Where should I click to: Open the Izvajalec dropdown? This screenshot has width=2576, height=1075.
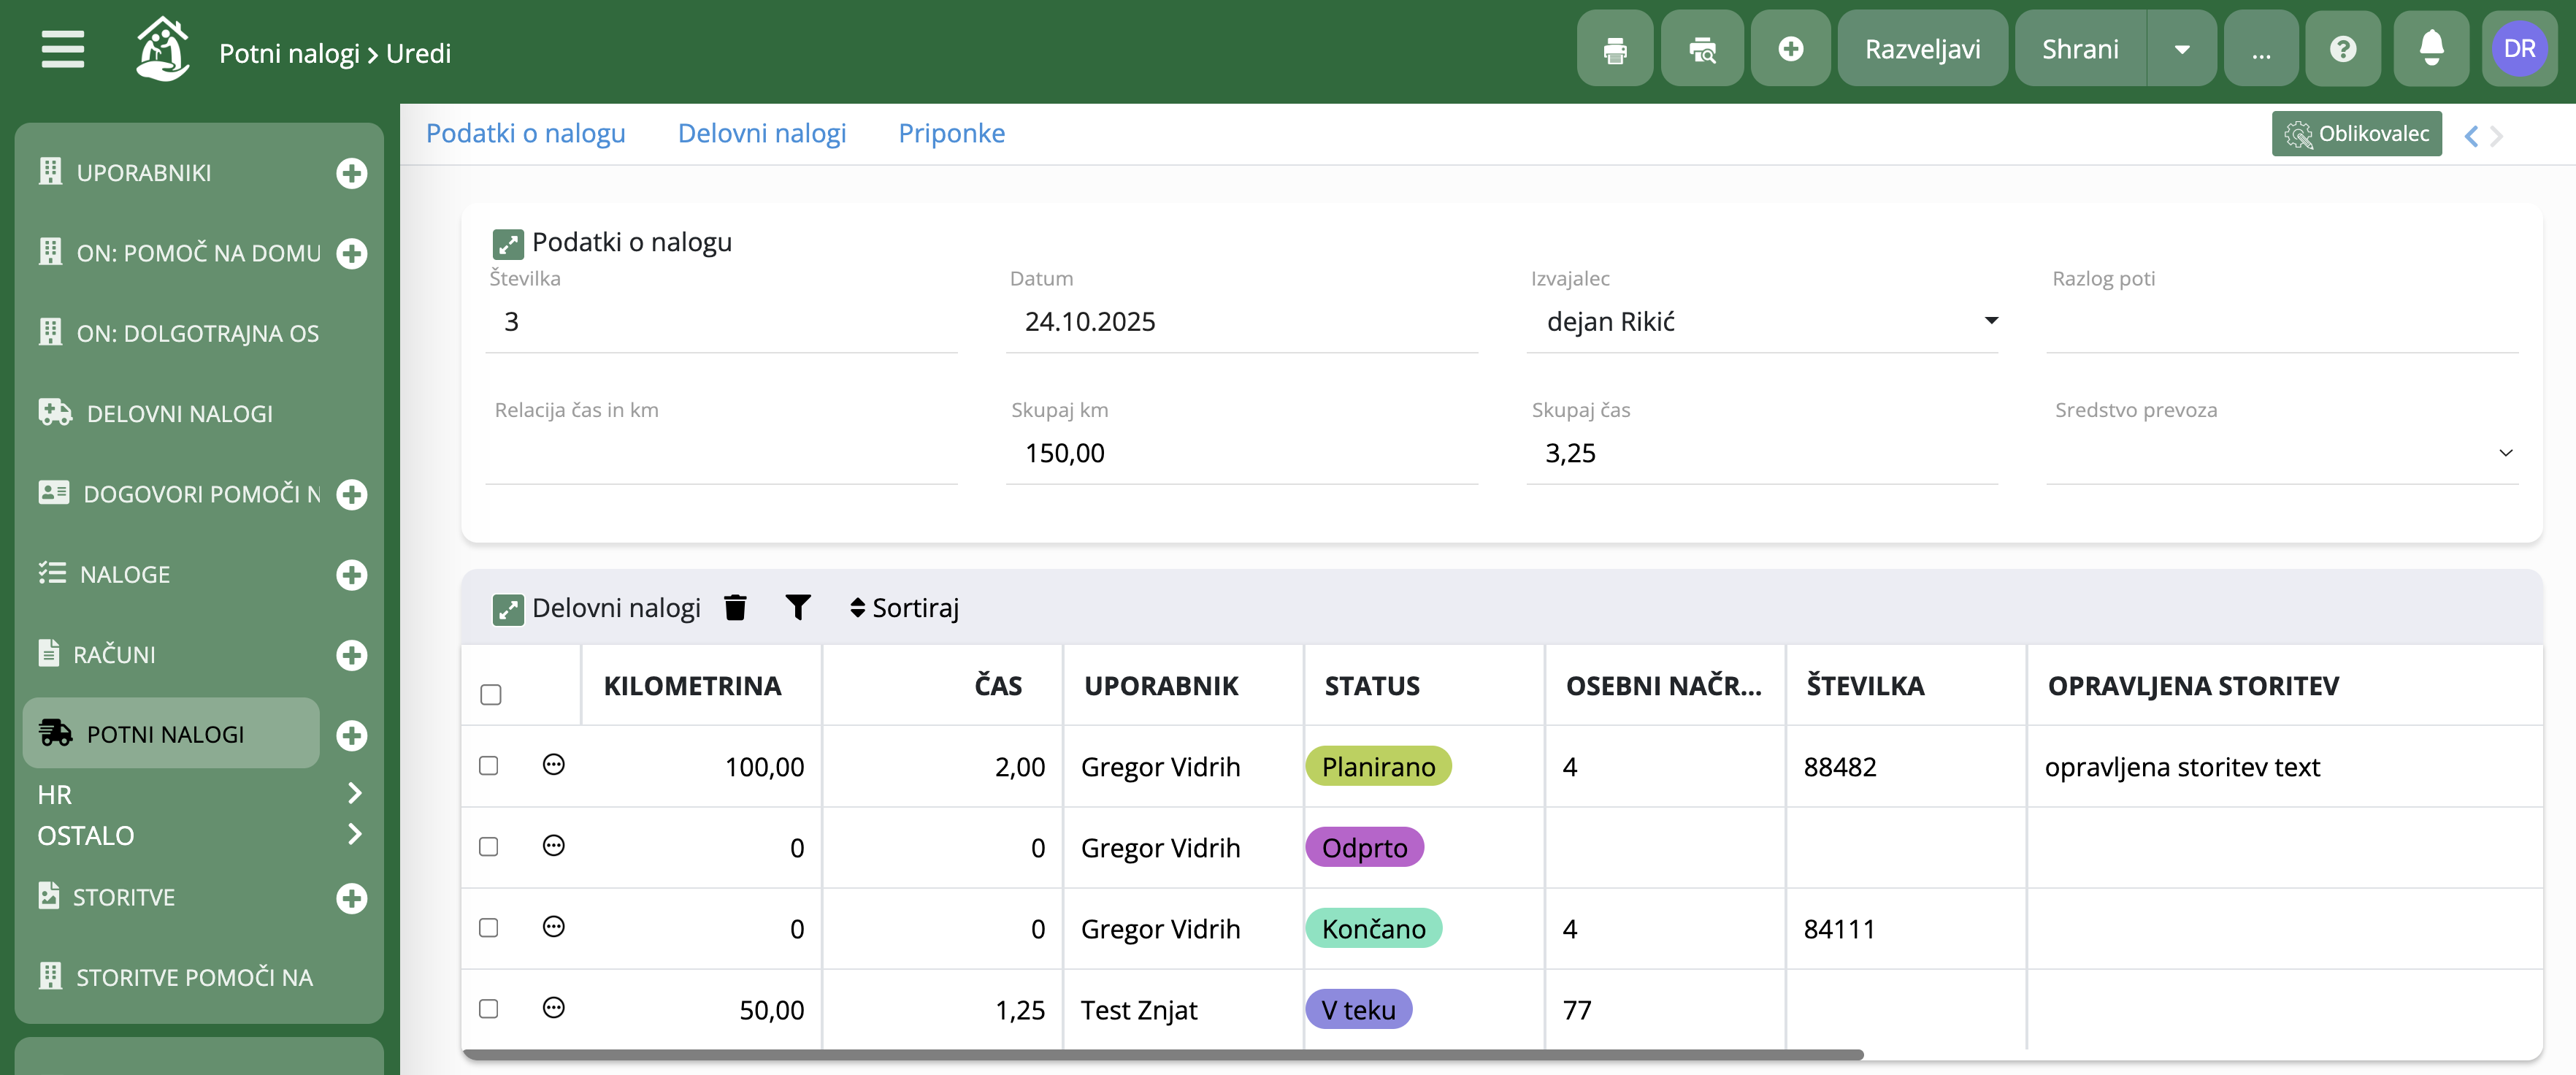pyautogui.click(x=1990, y=321)
